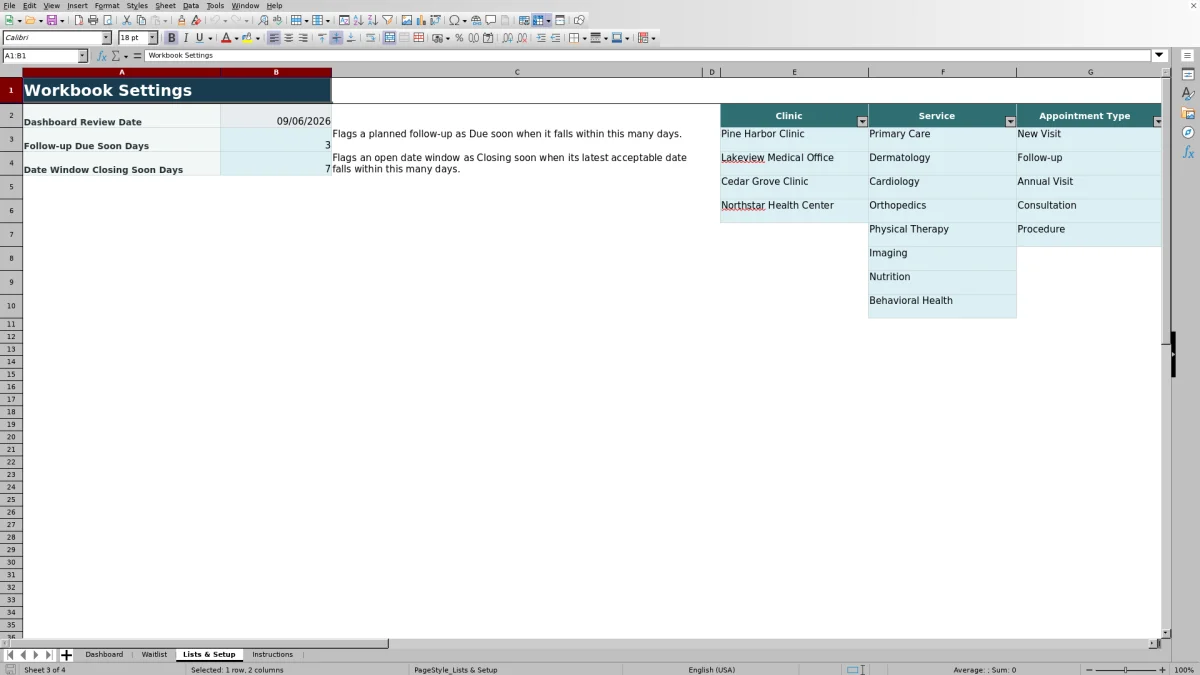
Task: Insert a chart using toolbar icon
Action: 421,20
